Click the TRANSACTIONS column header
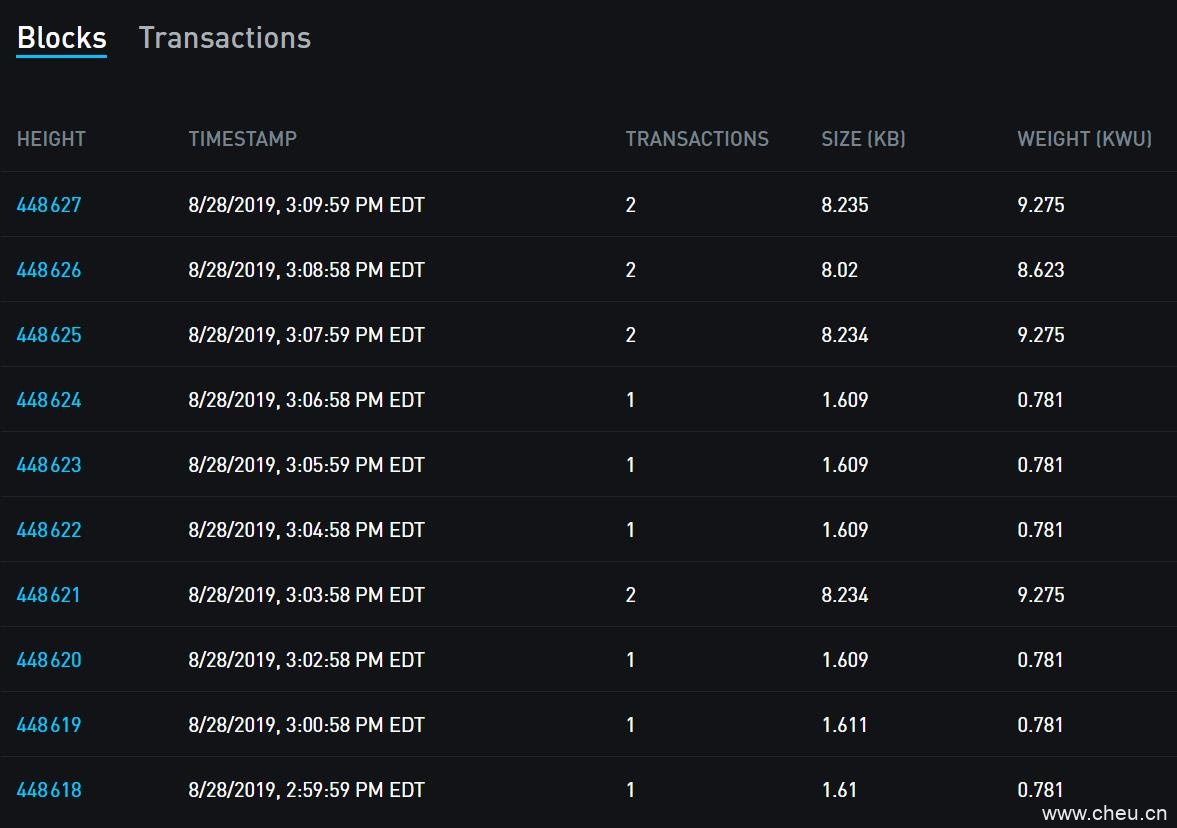The width and height of the screenshot is (1177, 828). [697, 139]
